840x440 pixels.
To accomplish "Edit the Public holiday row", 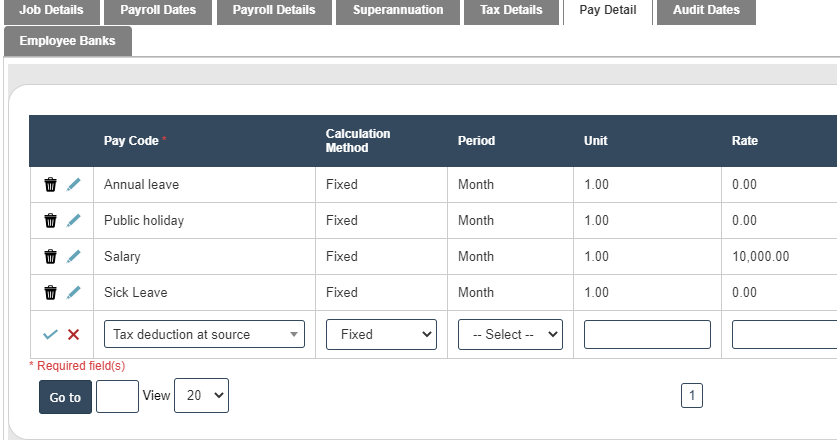I will tap(73, 221).
